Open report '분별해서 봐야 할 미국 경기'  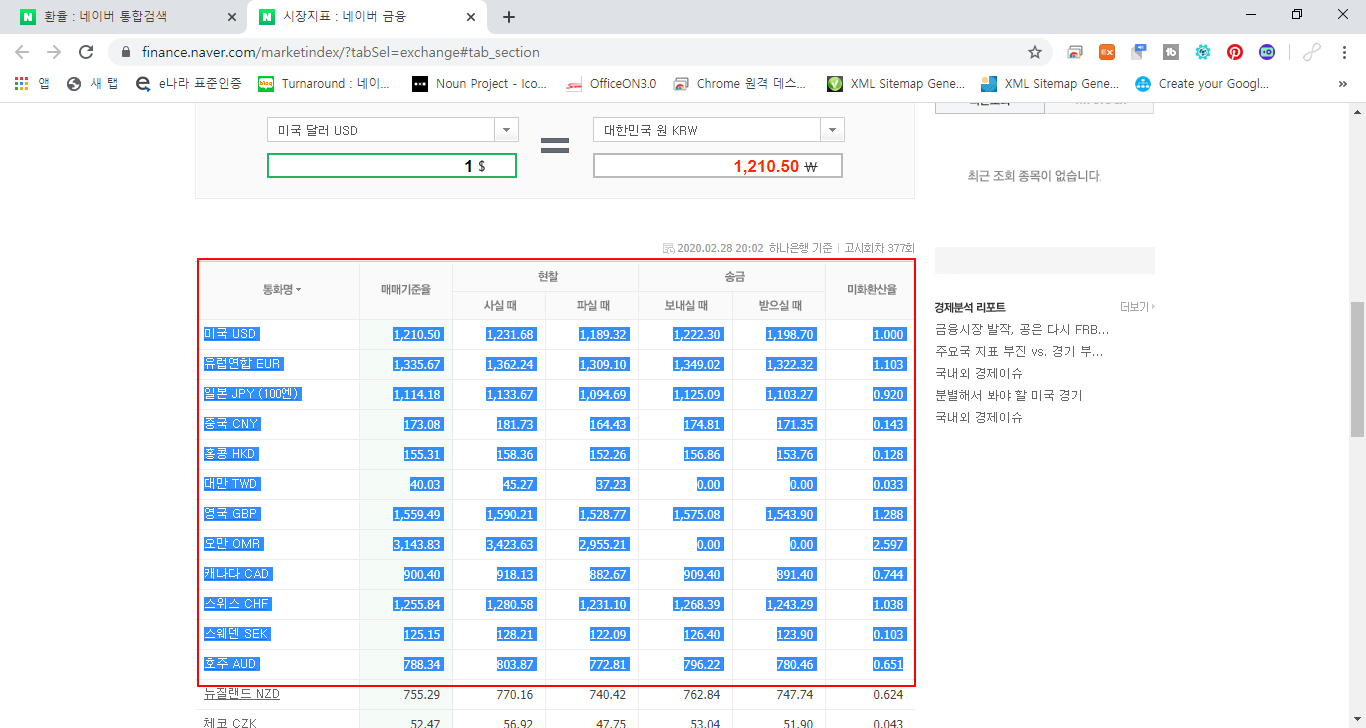(1009, 395)
